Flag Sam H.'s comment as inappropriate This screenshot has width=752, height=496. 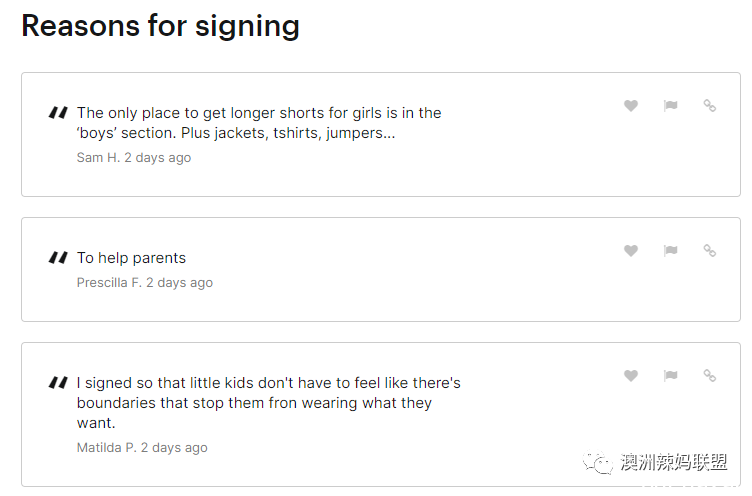(670, 105)
